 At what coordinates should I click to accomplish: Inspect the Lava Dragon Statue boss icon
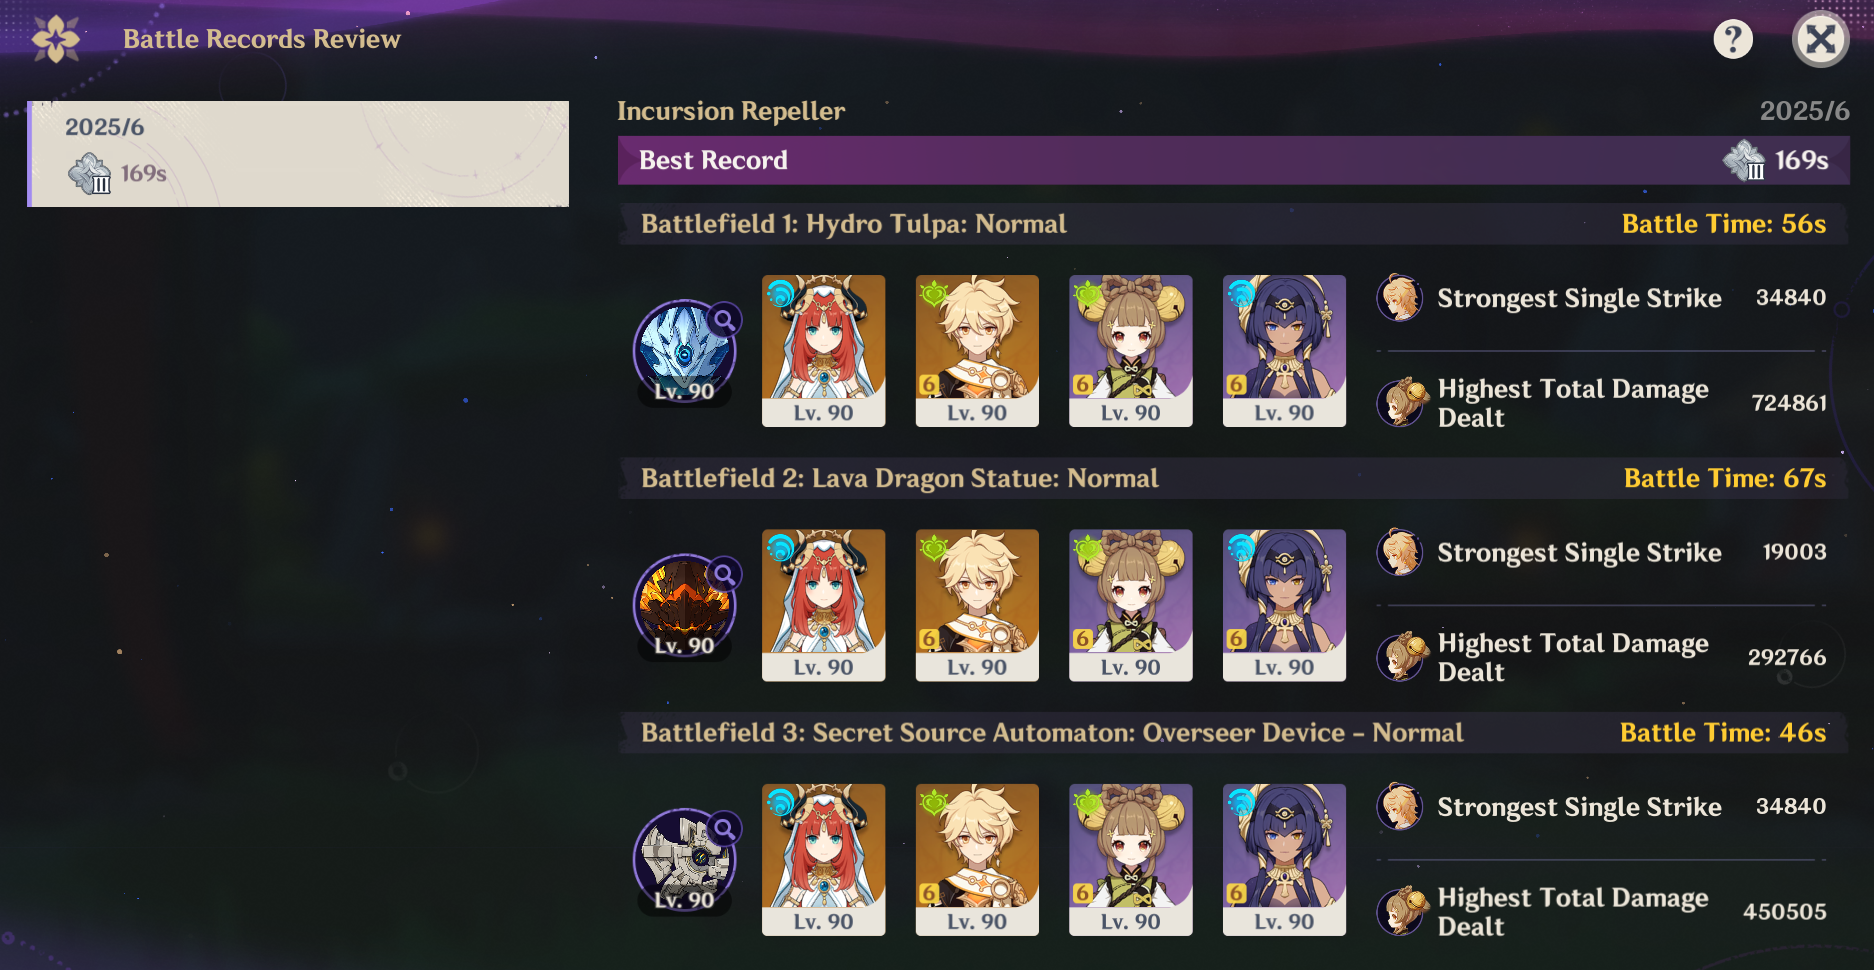coord(685,606)
